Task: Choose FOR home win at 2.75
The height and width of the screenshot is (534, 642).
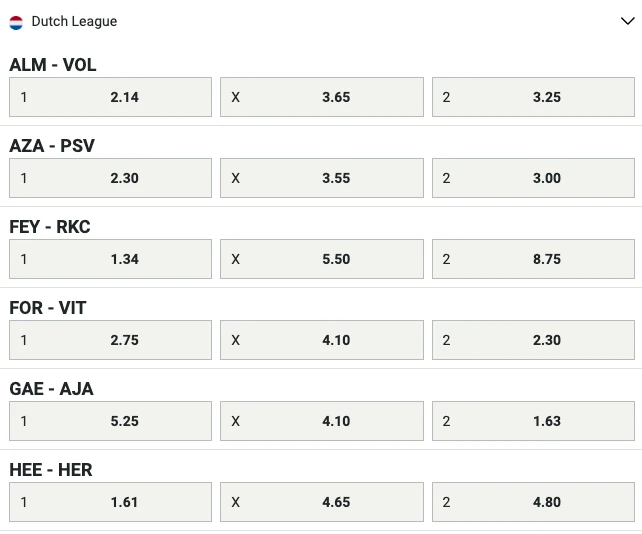Action: coord(110,340)
